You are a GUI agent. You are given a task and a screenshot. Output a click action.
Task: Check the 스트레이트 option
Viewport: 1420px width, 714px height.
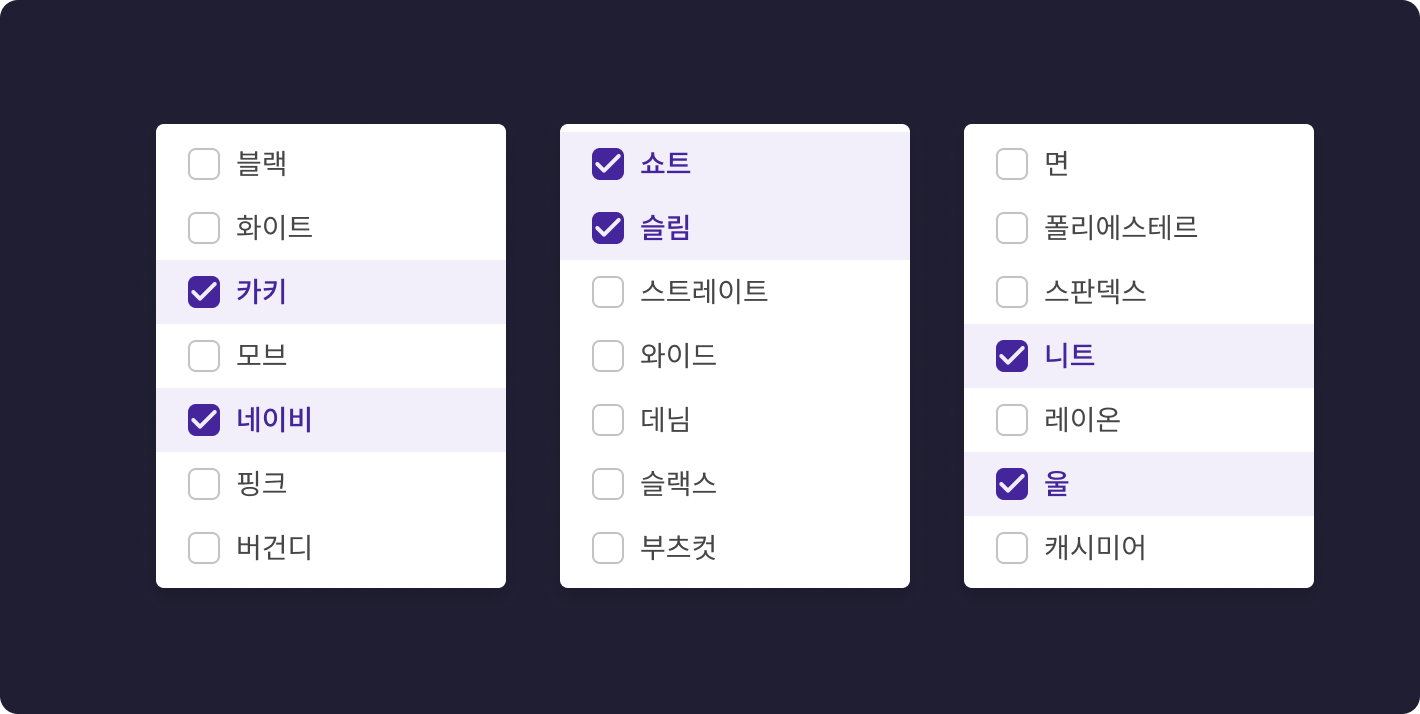point(608,291)
